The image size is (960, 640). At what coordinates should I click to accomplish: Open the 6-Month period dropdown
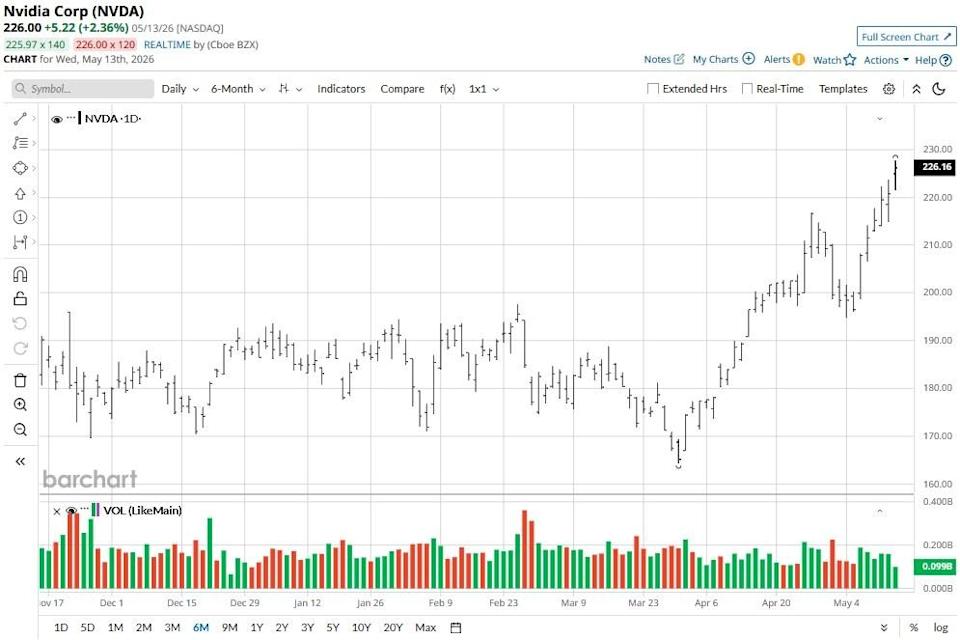238,89
